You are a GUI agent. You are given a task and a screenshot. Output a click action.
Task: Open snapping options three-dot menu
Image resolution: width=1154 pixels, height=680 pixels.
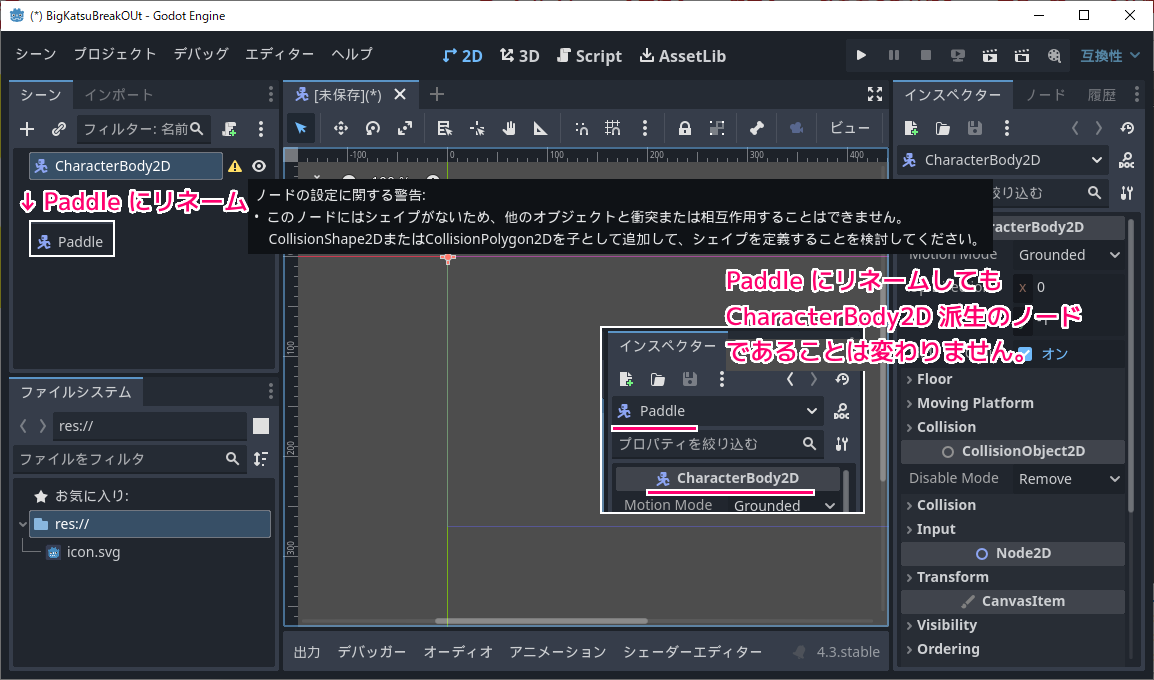pos(645,128)
